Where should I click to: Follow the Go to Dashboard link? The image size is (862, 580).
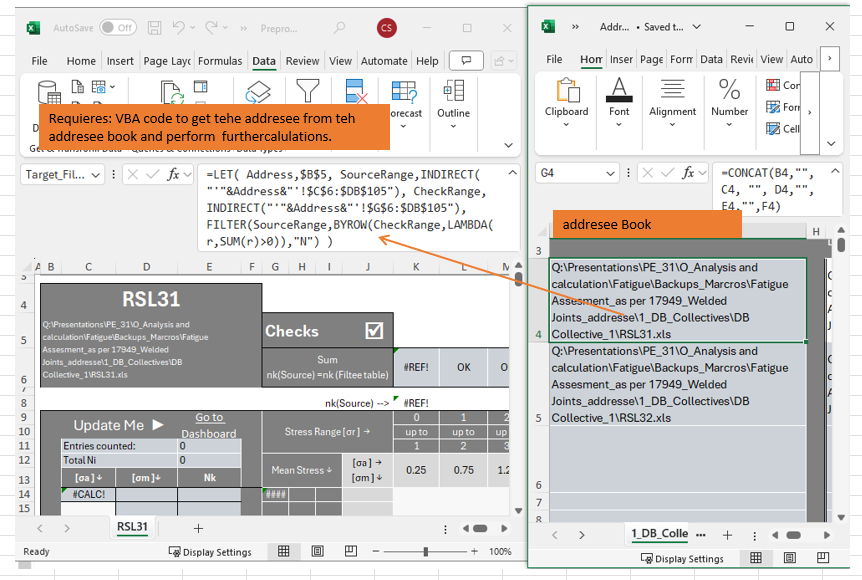click(209, 426)
